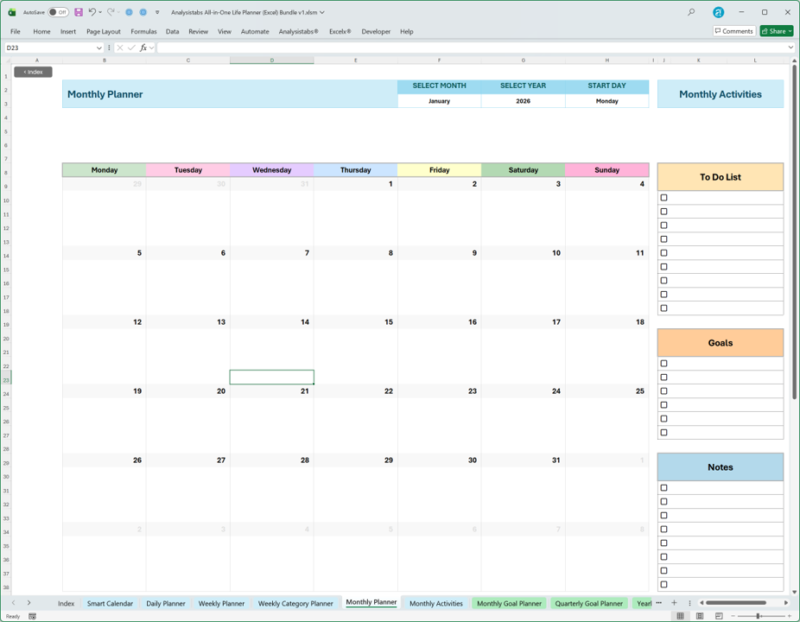This screenshot has height=622, width=800.
Task: Select Page Break Preview in the status bar
Action: click(x=719, y=615)
